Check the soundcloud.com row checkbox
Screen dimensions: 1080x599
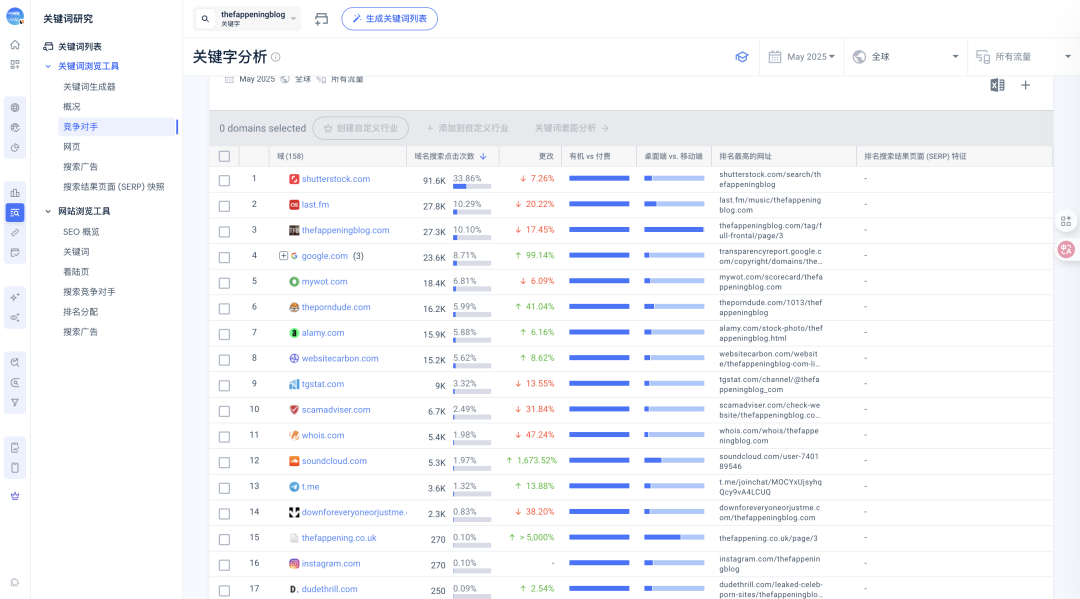tap(225, 463)
